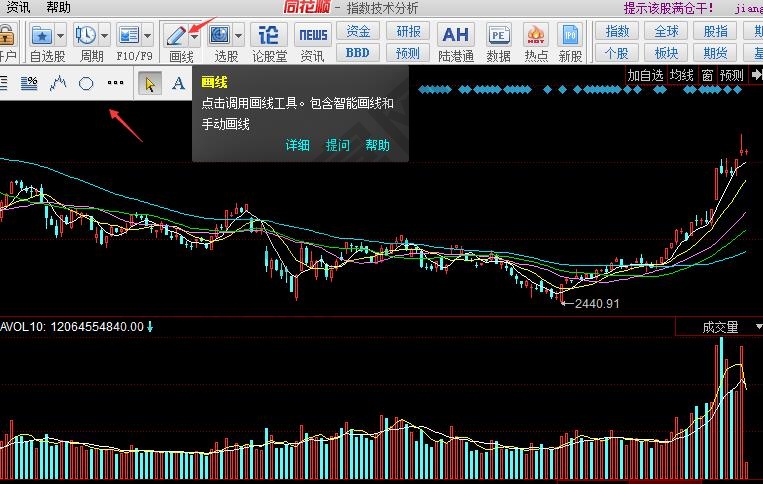Click the 新股 IPO icon

[570, 36]
